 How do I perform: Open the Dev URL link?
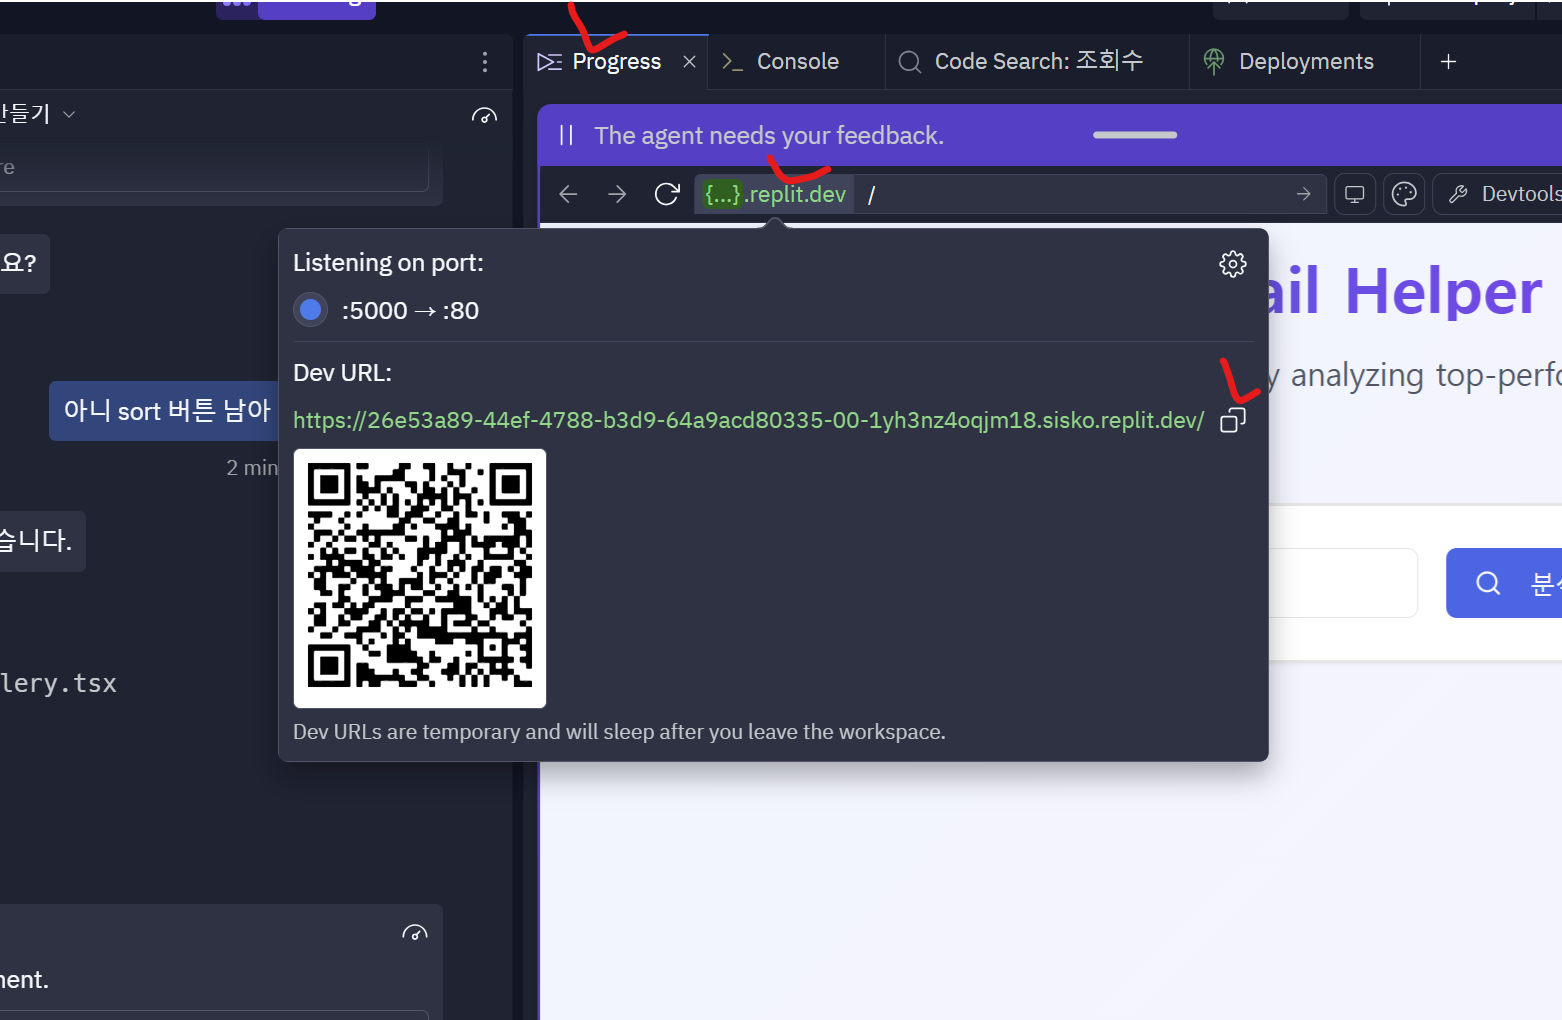click(x=748, y=420)
